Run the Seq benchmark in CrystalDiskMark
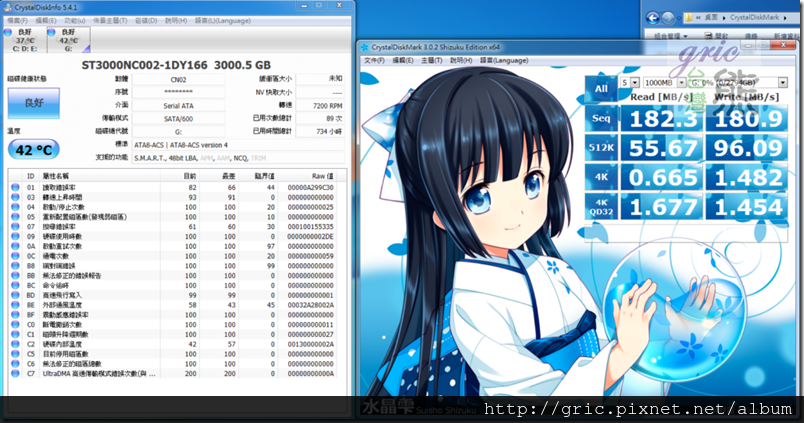This screenshot has width=804, height=423. 601,118
